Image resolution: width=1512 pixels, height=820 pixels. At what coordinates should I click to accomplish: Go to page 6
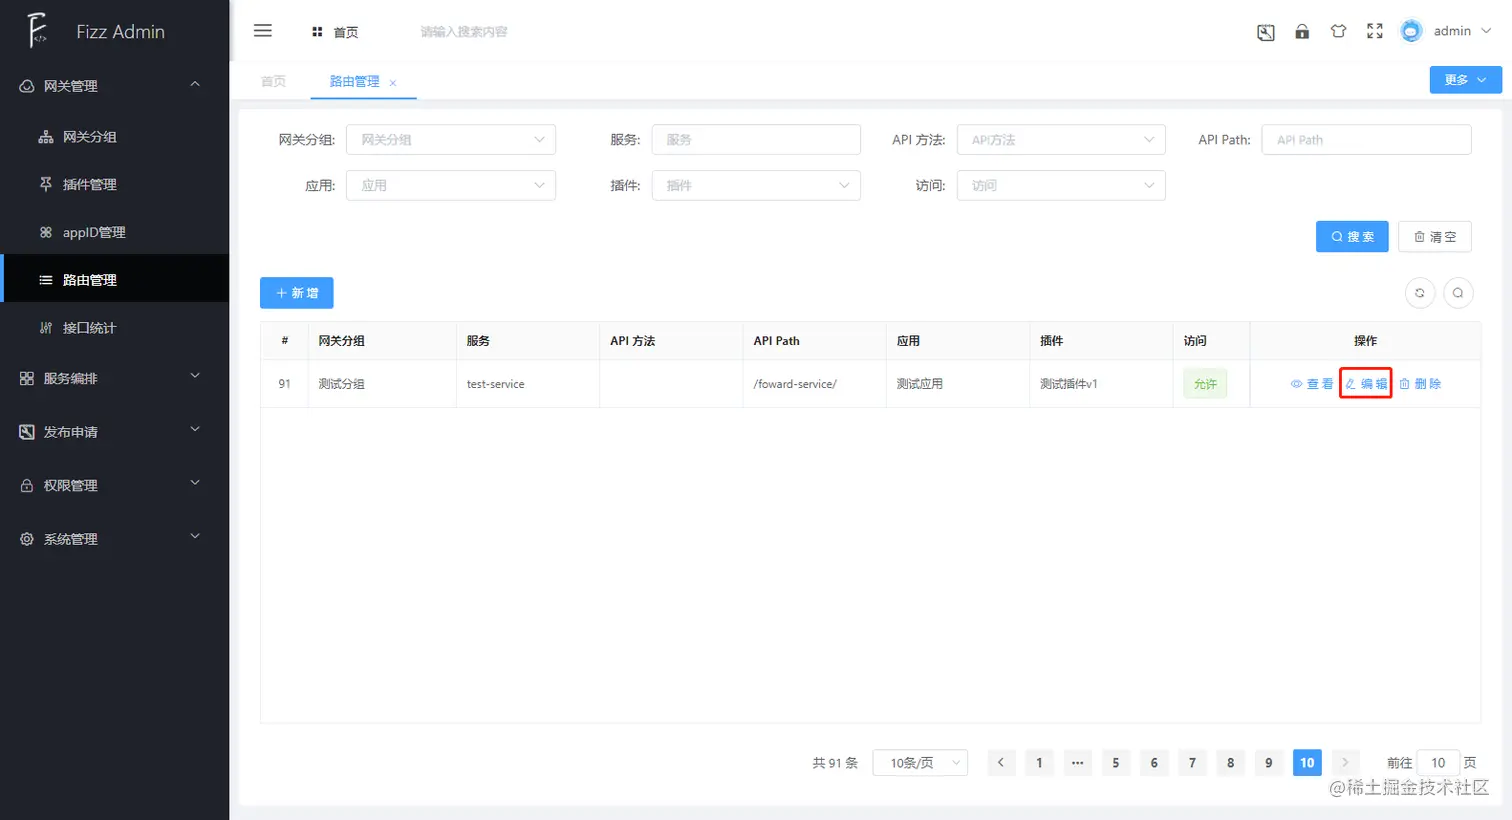coord(1154,763)
